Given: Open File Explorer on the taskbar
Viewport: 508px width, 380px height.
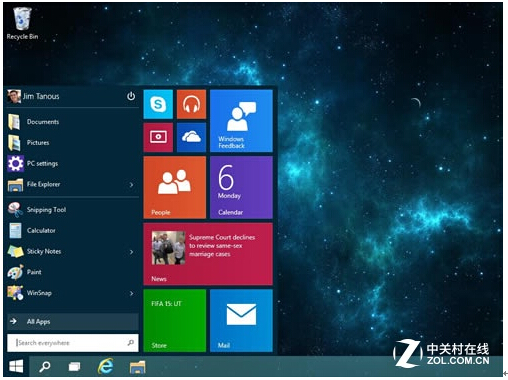Looking at the screenshot, I should [137, 367].
